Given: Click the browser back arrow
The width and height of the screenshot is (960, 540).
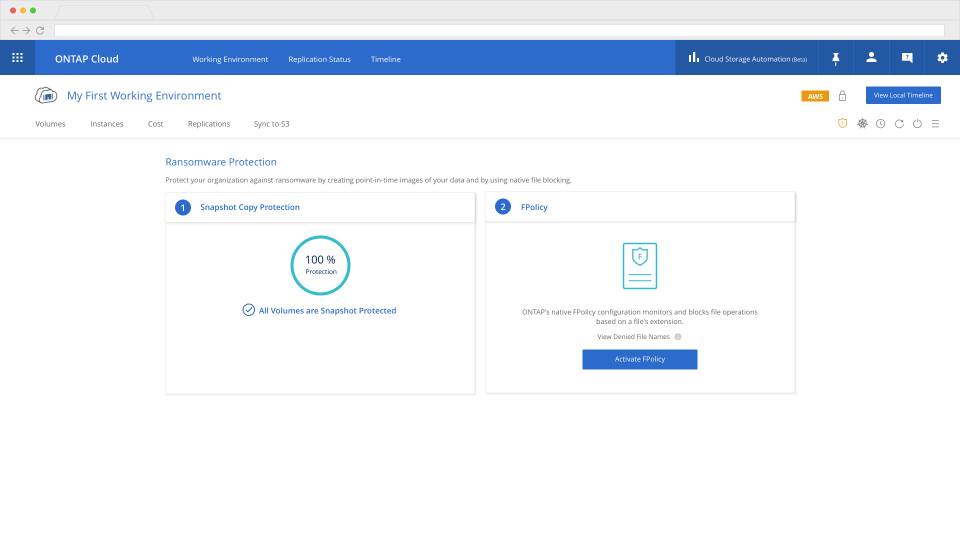Looking at the screenshot, I should pyautogui.click(x=15, y=30).
